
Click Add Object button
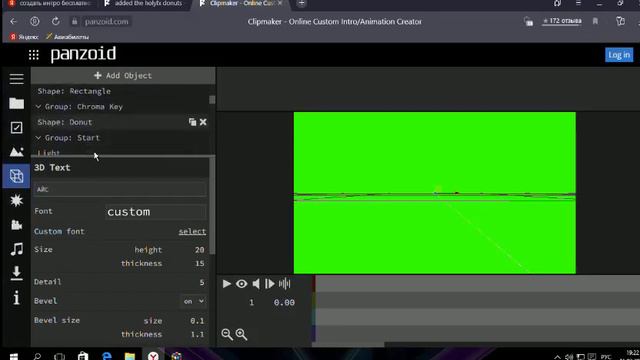(123, 76)
